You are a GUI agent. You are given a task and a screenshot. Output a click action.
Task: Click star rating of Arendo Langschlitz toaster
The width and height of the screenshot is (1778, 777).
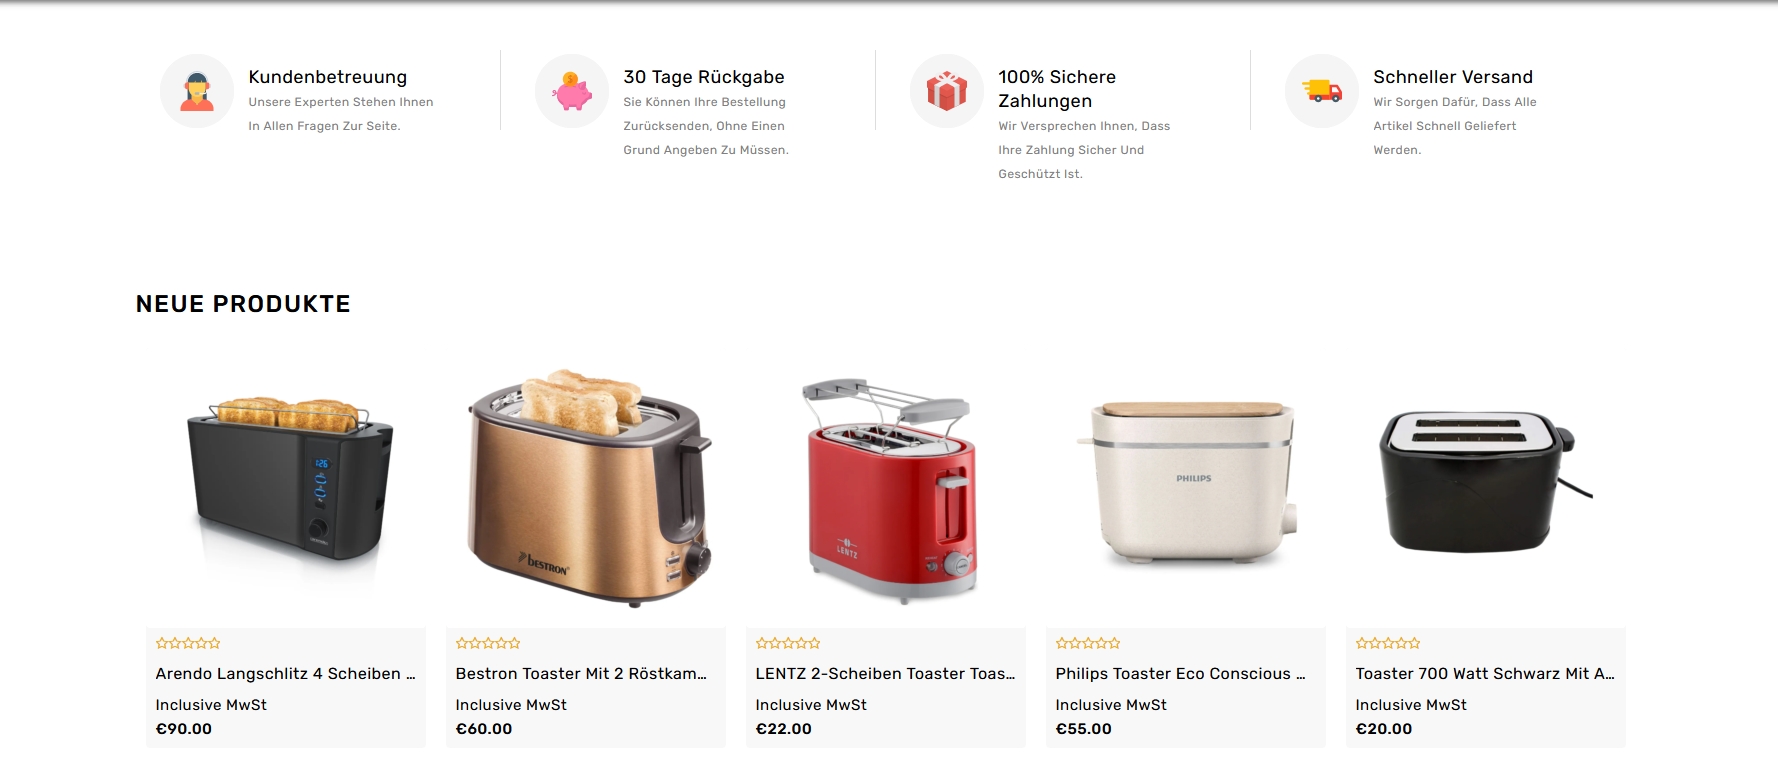tap(188, 643)
